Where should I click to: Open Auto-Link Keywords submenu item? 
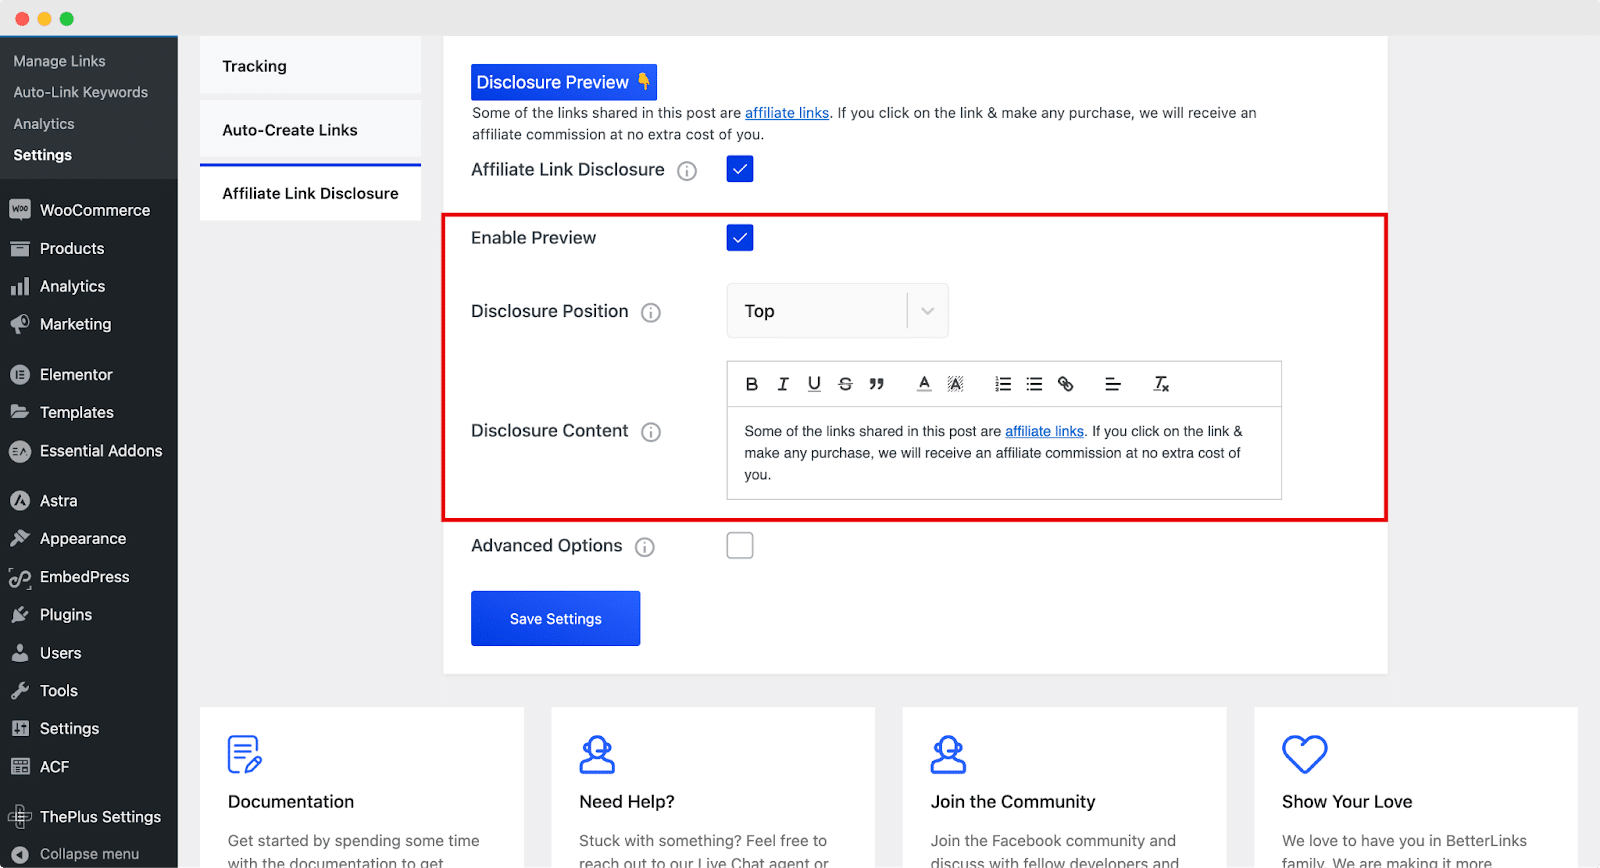point(80,92)
